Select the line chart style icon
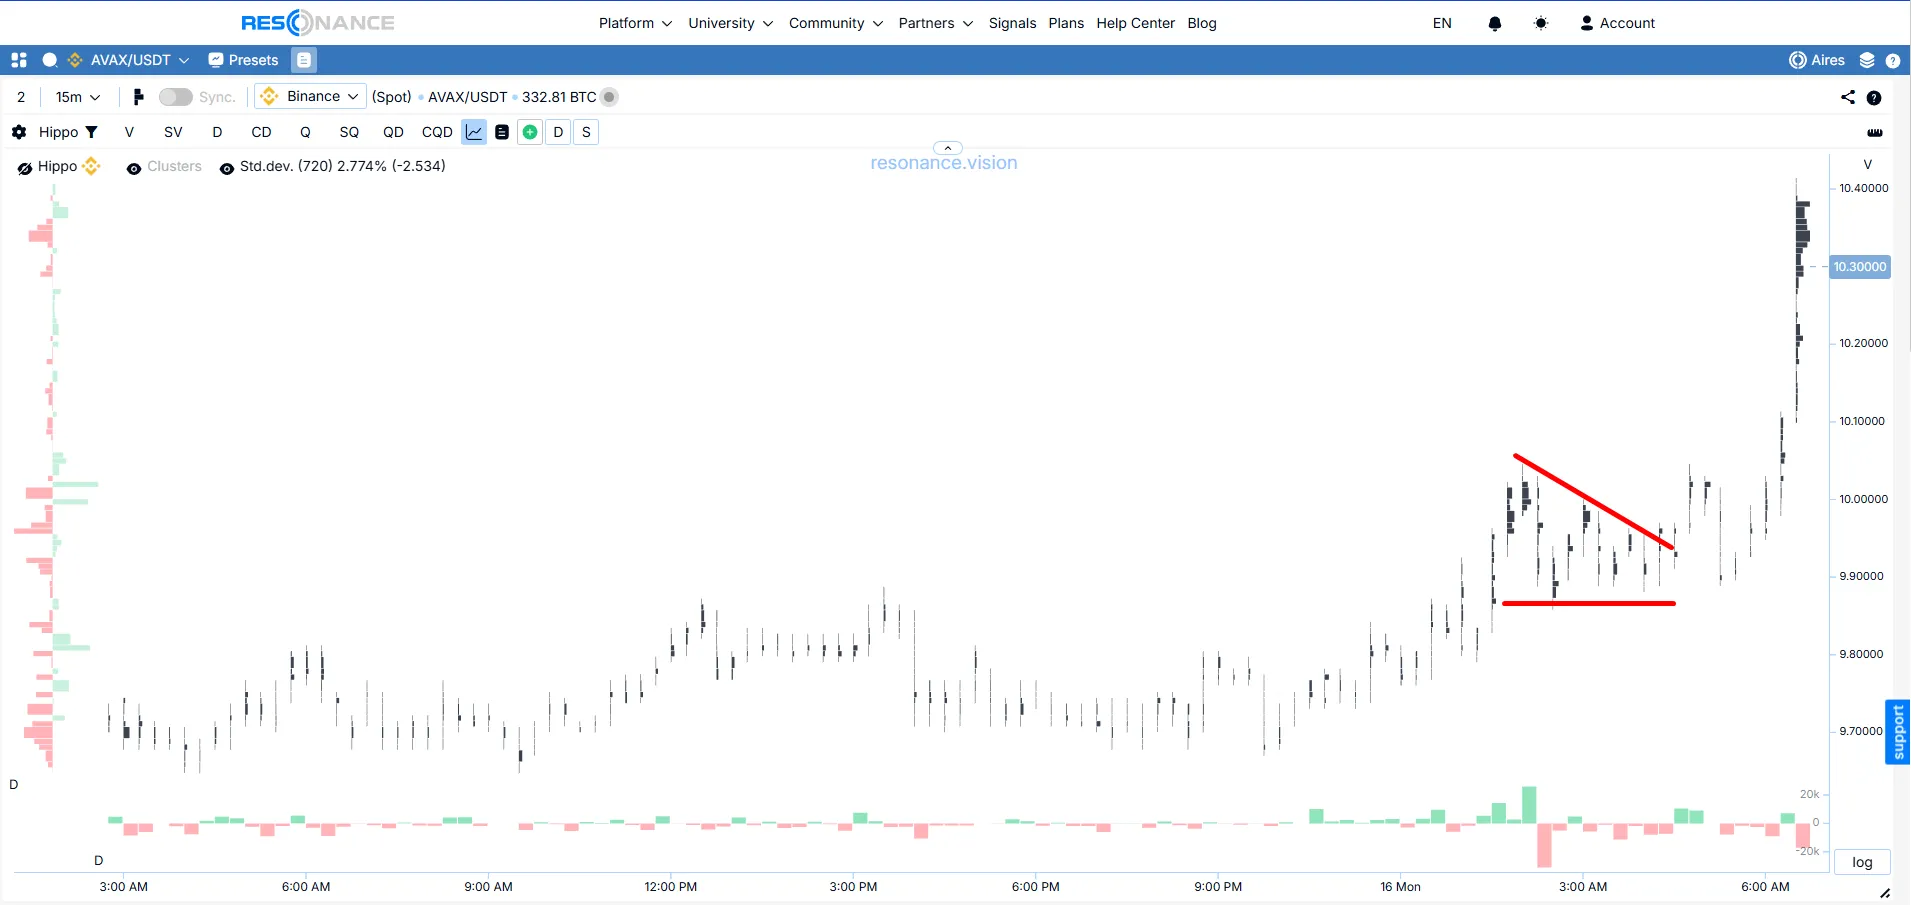The image size is (1911, 905). click(472, 132)
